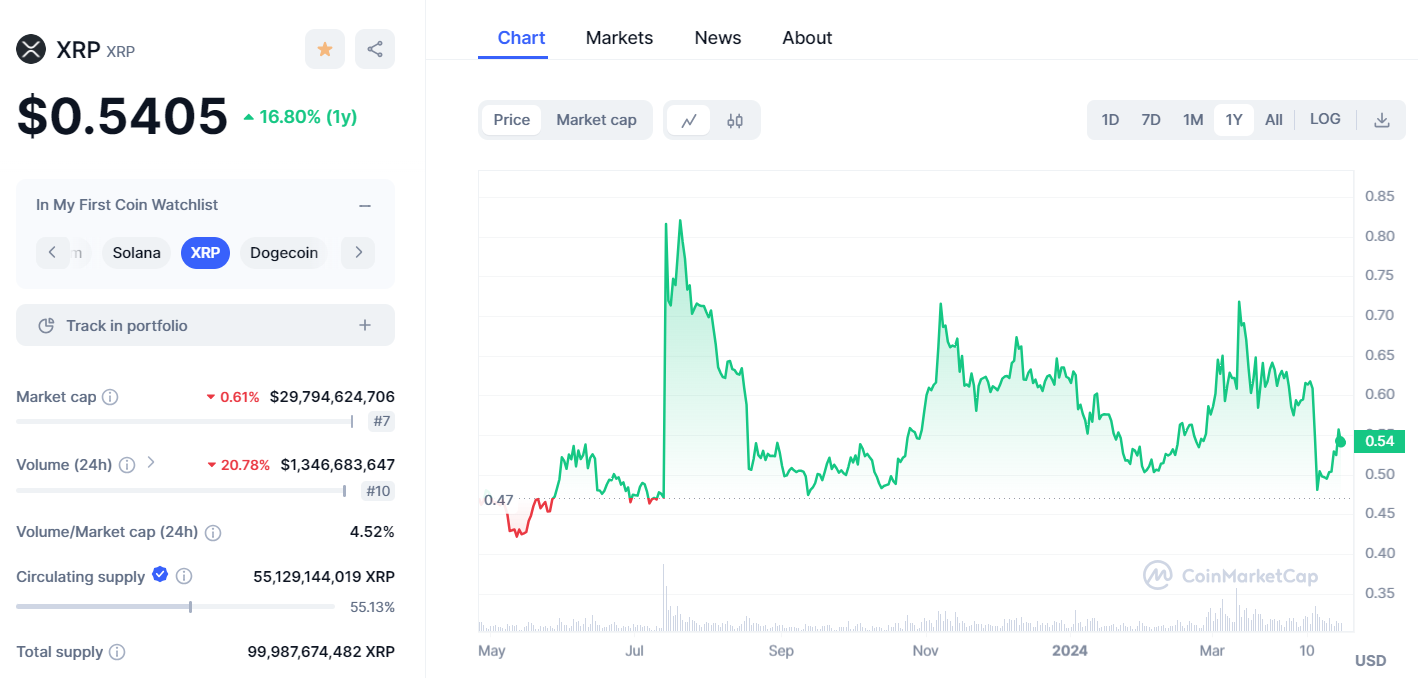Screen dimensions: 1418x678
Task: Open the Volume (24h) info icon
Action: point(127,465)
